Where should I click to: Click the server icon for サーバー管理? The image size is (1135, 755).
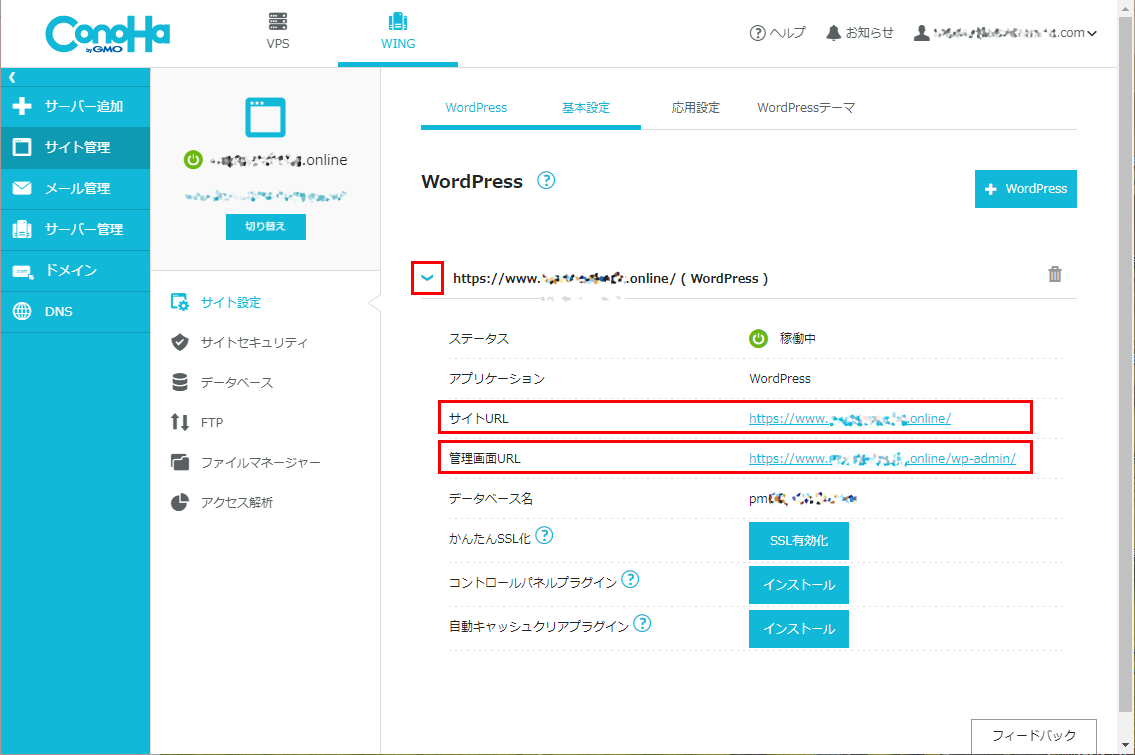click(x=22, y=229)
